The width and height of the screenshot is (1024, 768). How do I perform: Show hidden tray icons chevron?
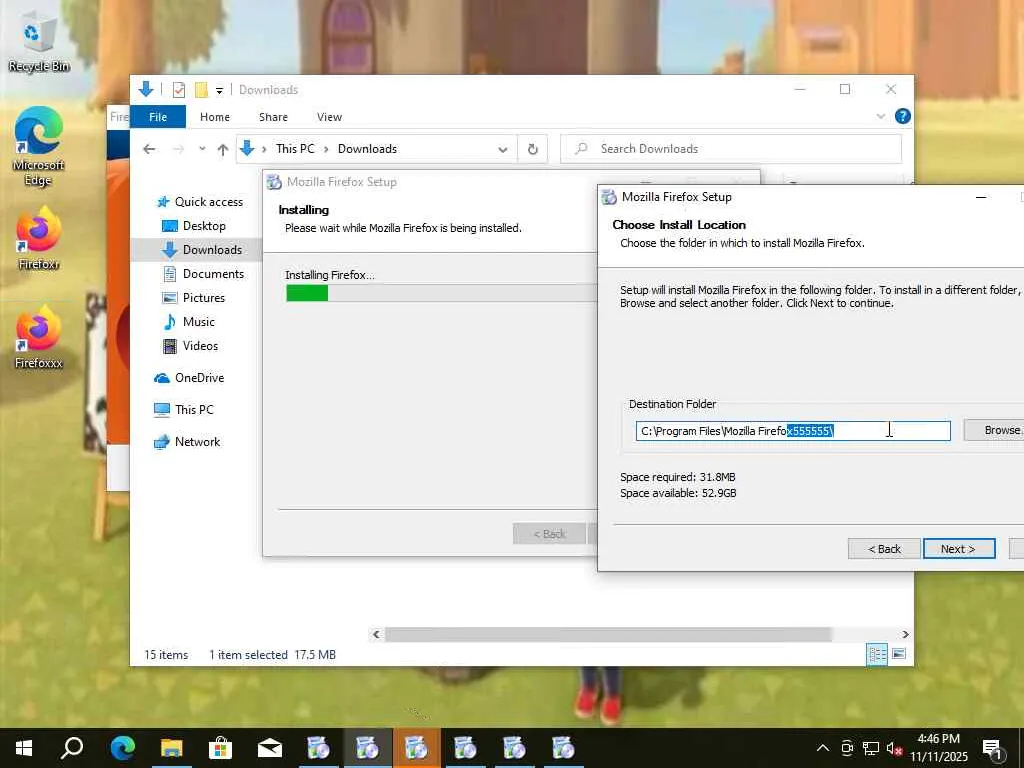coord(823,748)
